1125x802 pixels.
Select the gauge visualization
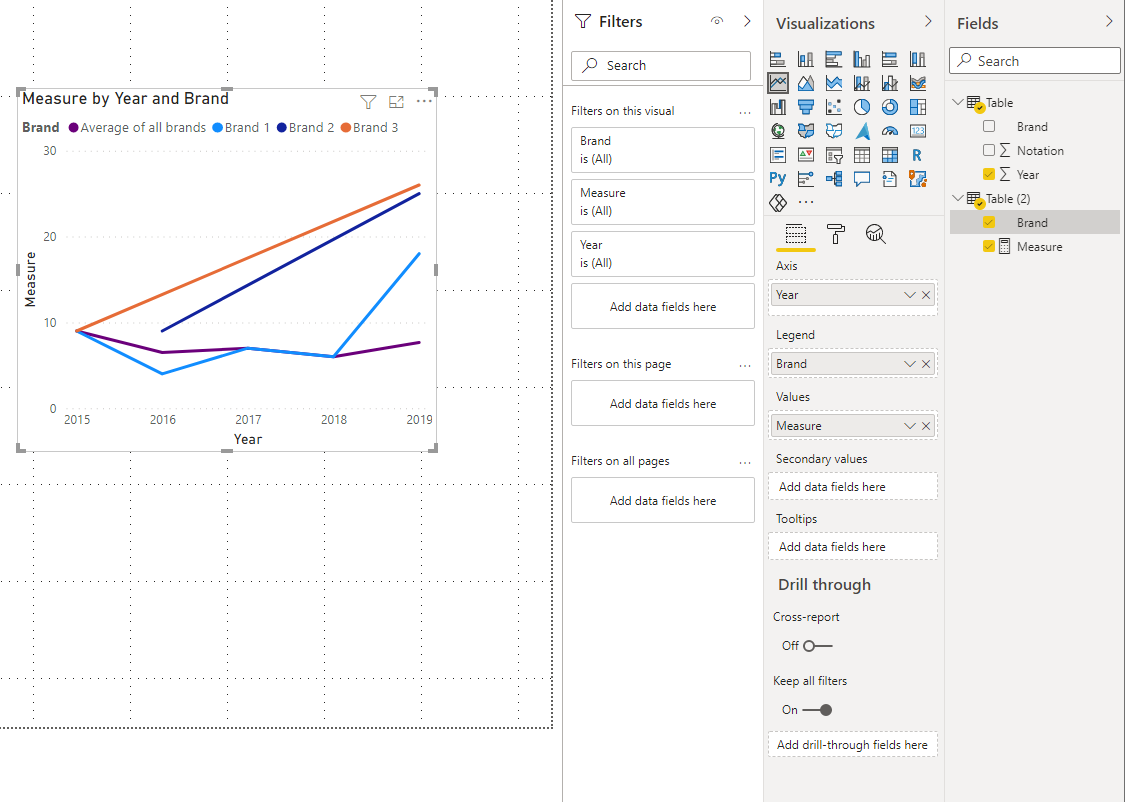pos(890,131)
